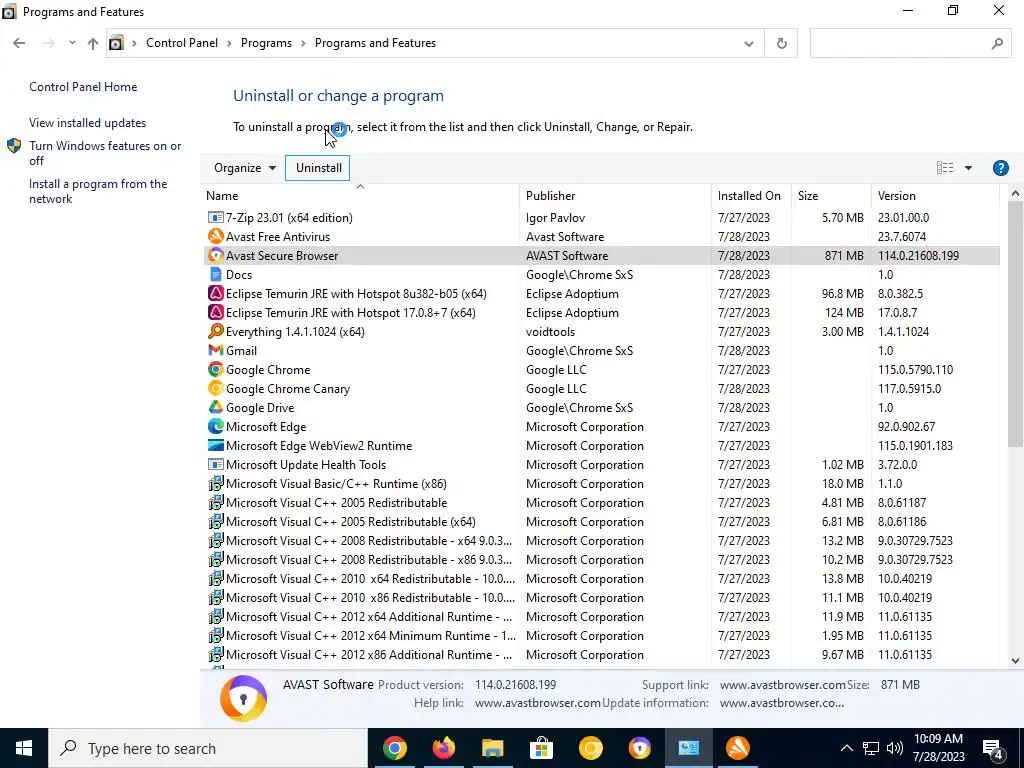Screen dimensions: 1024x768
Task: Open Chrome Canary from the taskbar
Action: pos(590,748)
